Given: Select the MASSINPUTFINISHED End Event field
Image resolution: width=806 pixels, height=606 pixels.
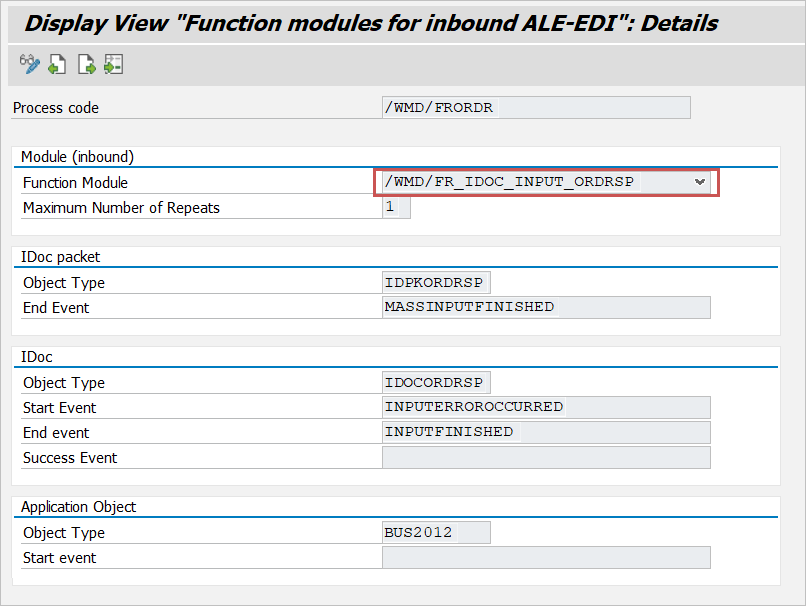Looking at the screenshot, I should [545, 307].
